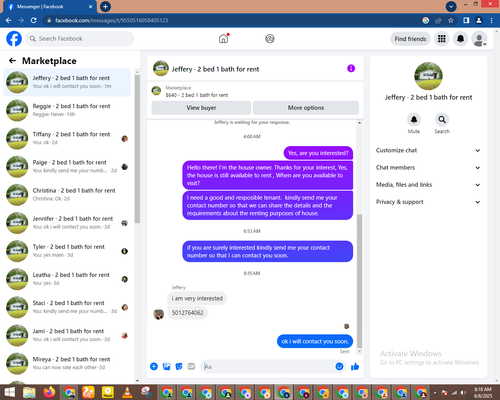Attach a photo file in composer
Screen dimensions: 500x400
tap(166, 366)
